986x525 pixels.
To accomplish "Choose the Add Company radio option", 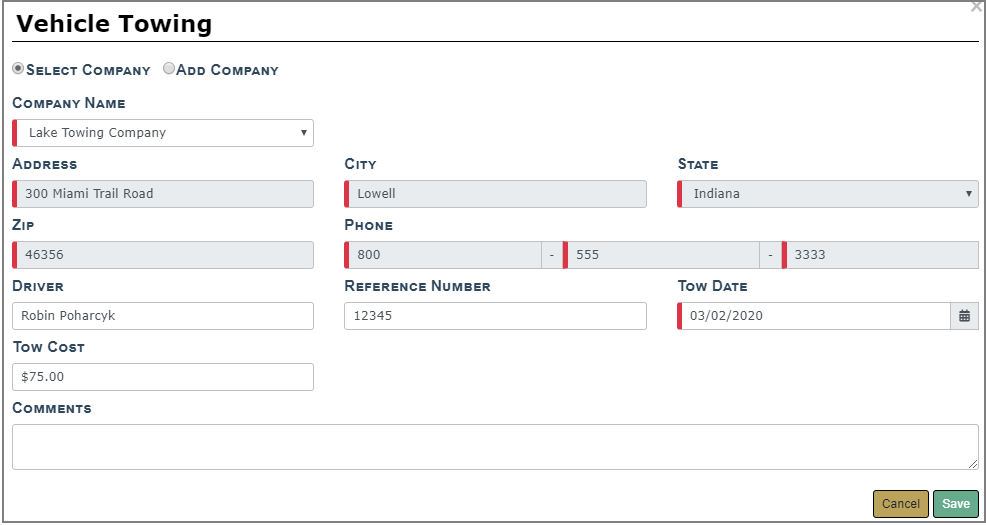I will 169,69.
